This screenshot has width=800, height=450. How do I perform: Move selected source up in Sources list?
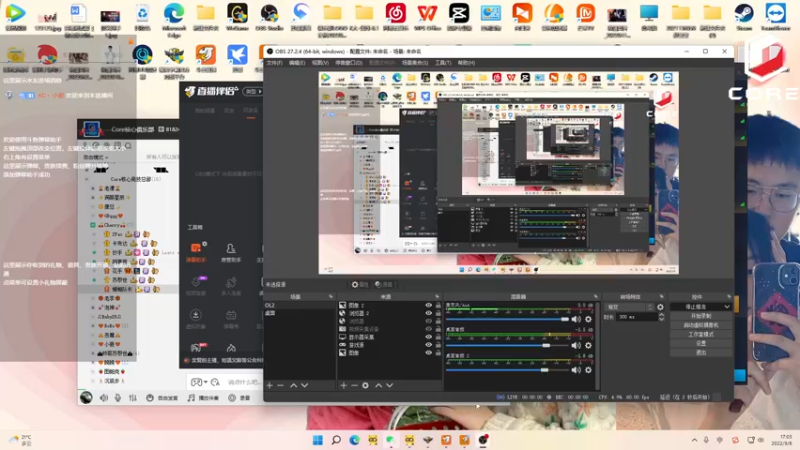(x=379, y=386)
